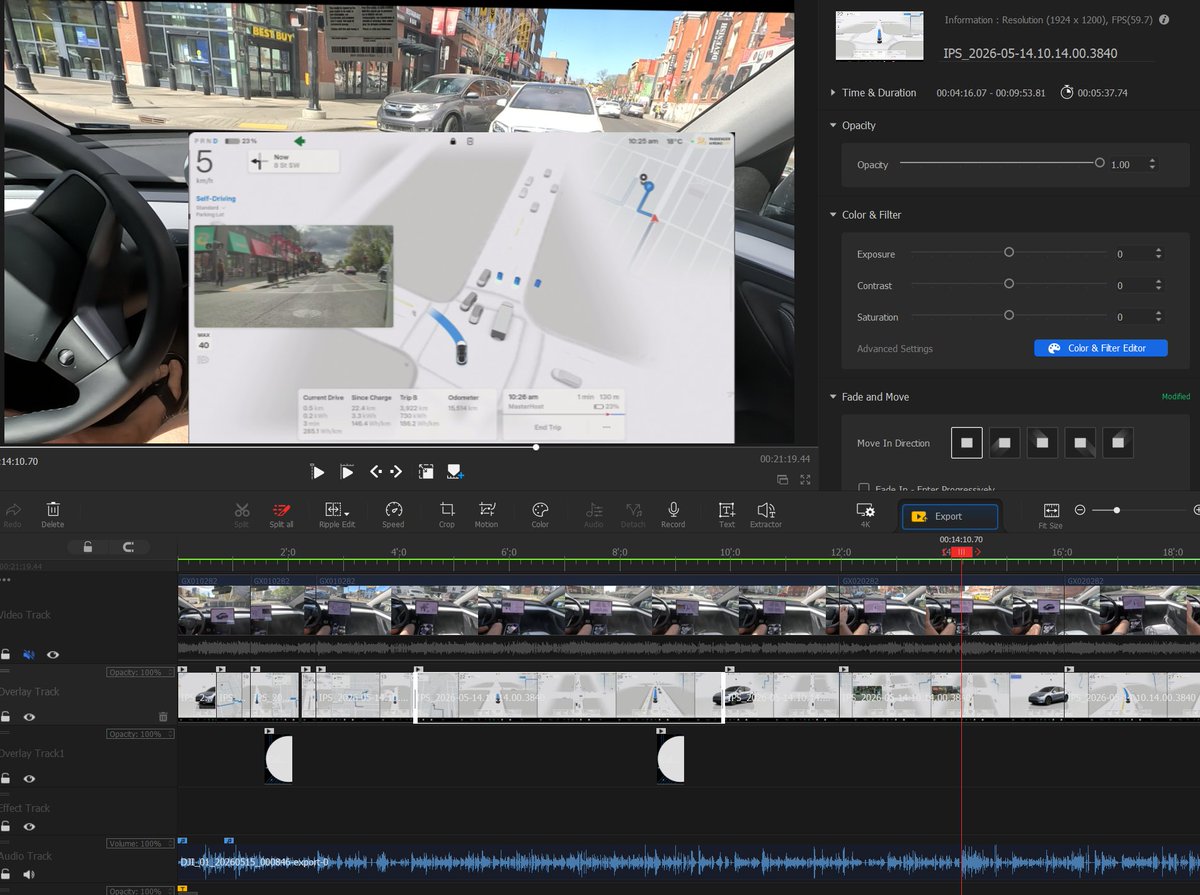
Task: Hide the Effect Track with its eye icon
Action: [x=29, y=827]
